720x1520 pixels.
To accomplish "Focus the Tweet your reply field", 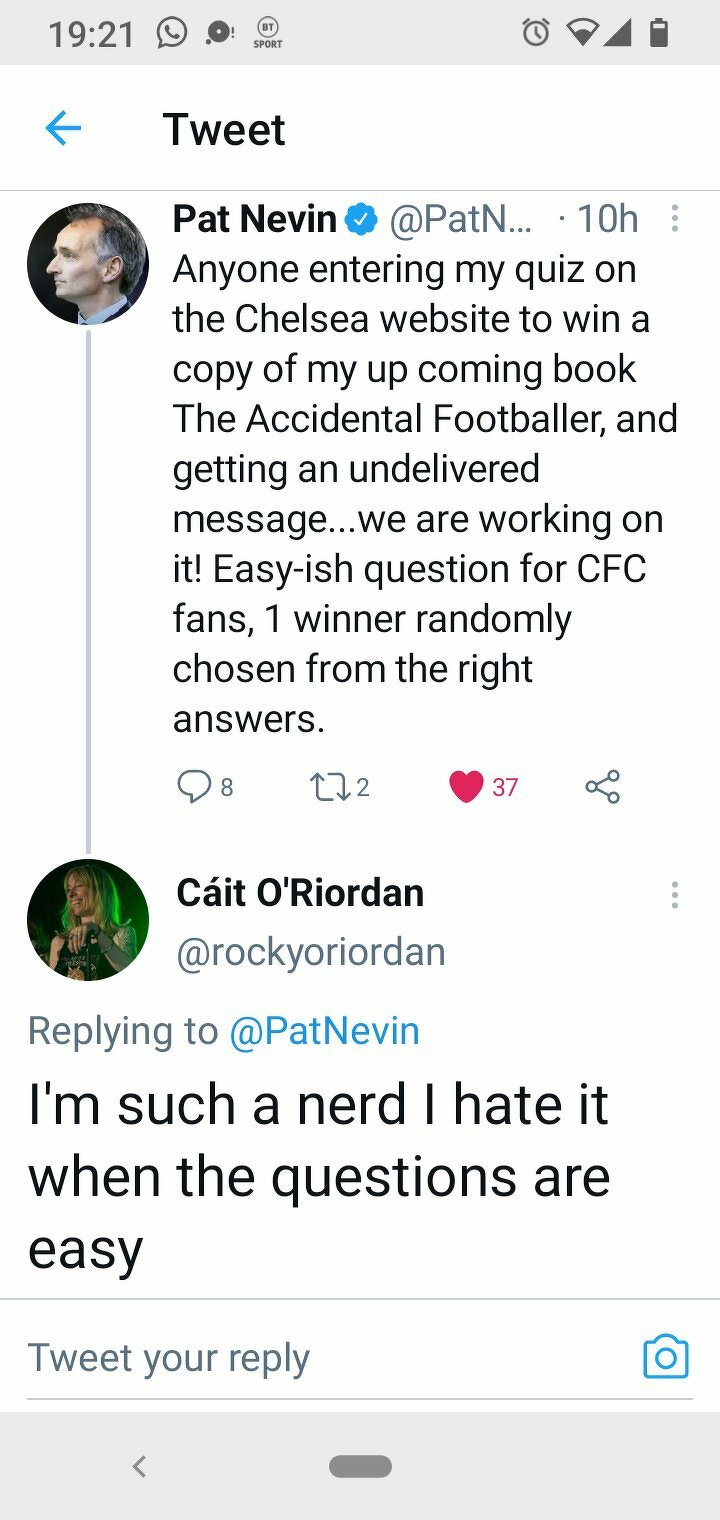I will pyautogui.click(x=300, y=1358).
